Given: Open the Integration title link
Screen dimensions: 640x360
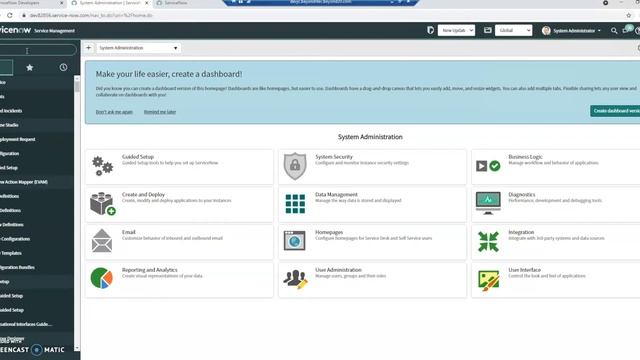Looking at the screenshot, I should coord(521,232).
